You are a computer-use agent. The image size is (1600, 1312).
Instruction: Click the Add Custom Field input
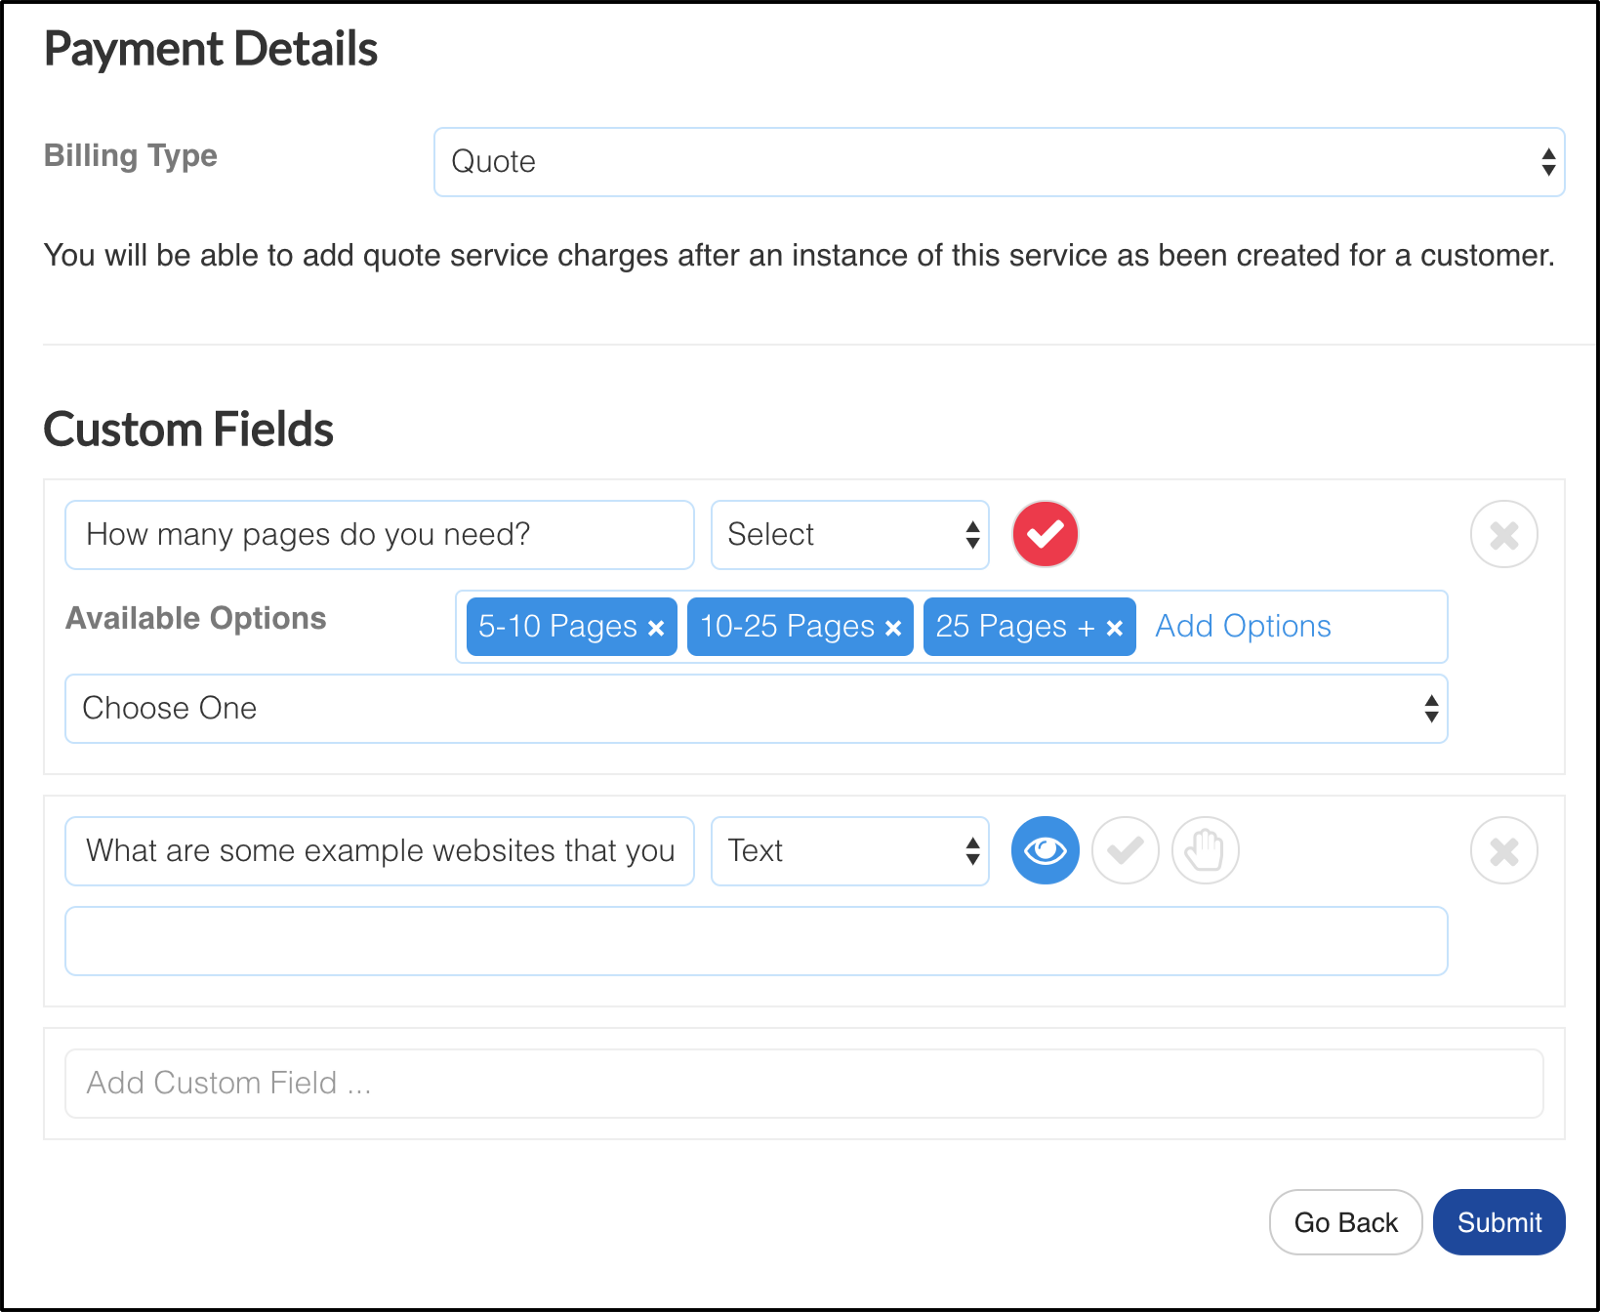[803, 1083]
